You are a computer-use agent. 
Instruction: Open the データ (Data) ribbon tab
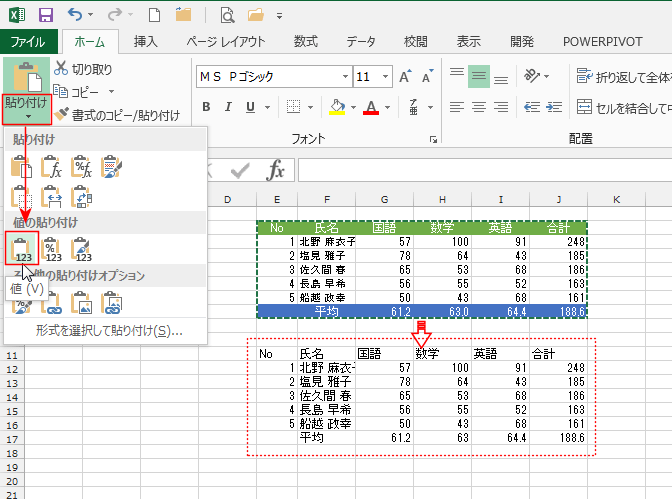[361, 42]
